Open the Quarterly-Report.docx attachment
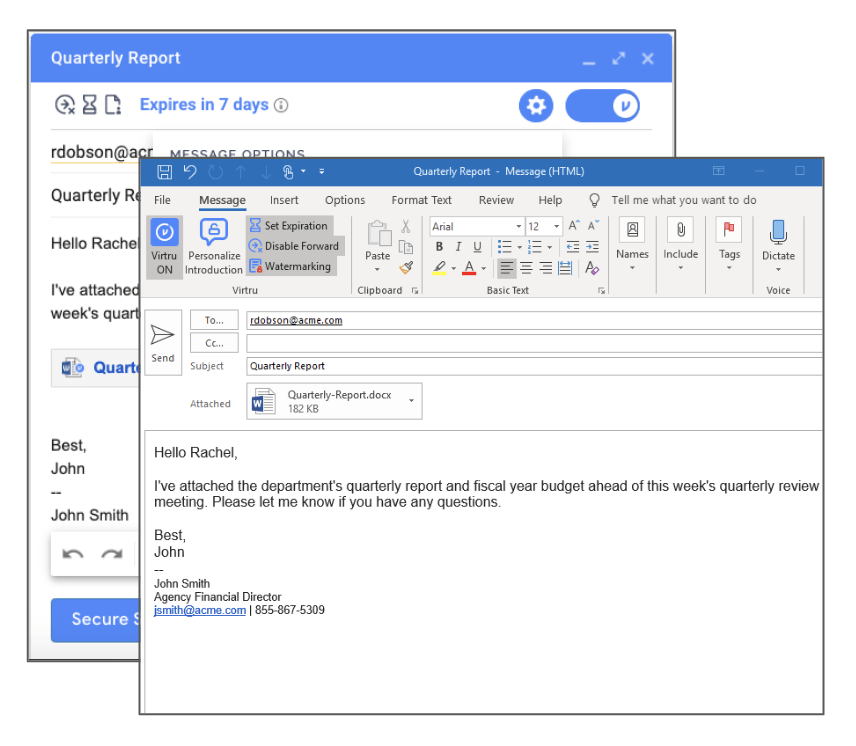856x746 pixels. [x=327, y=401]
